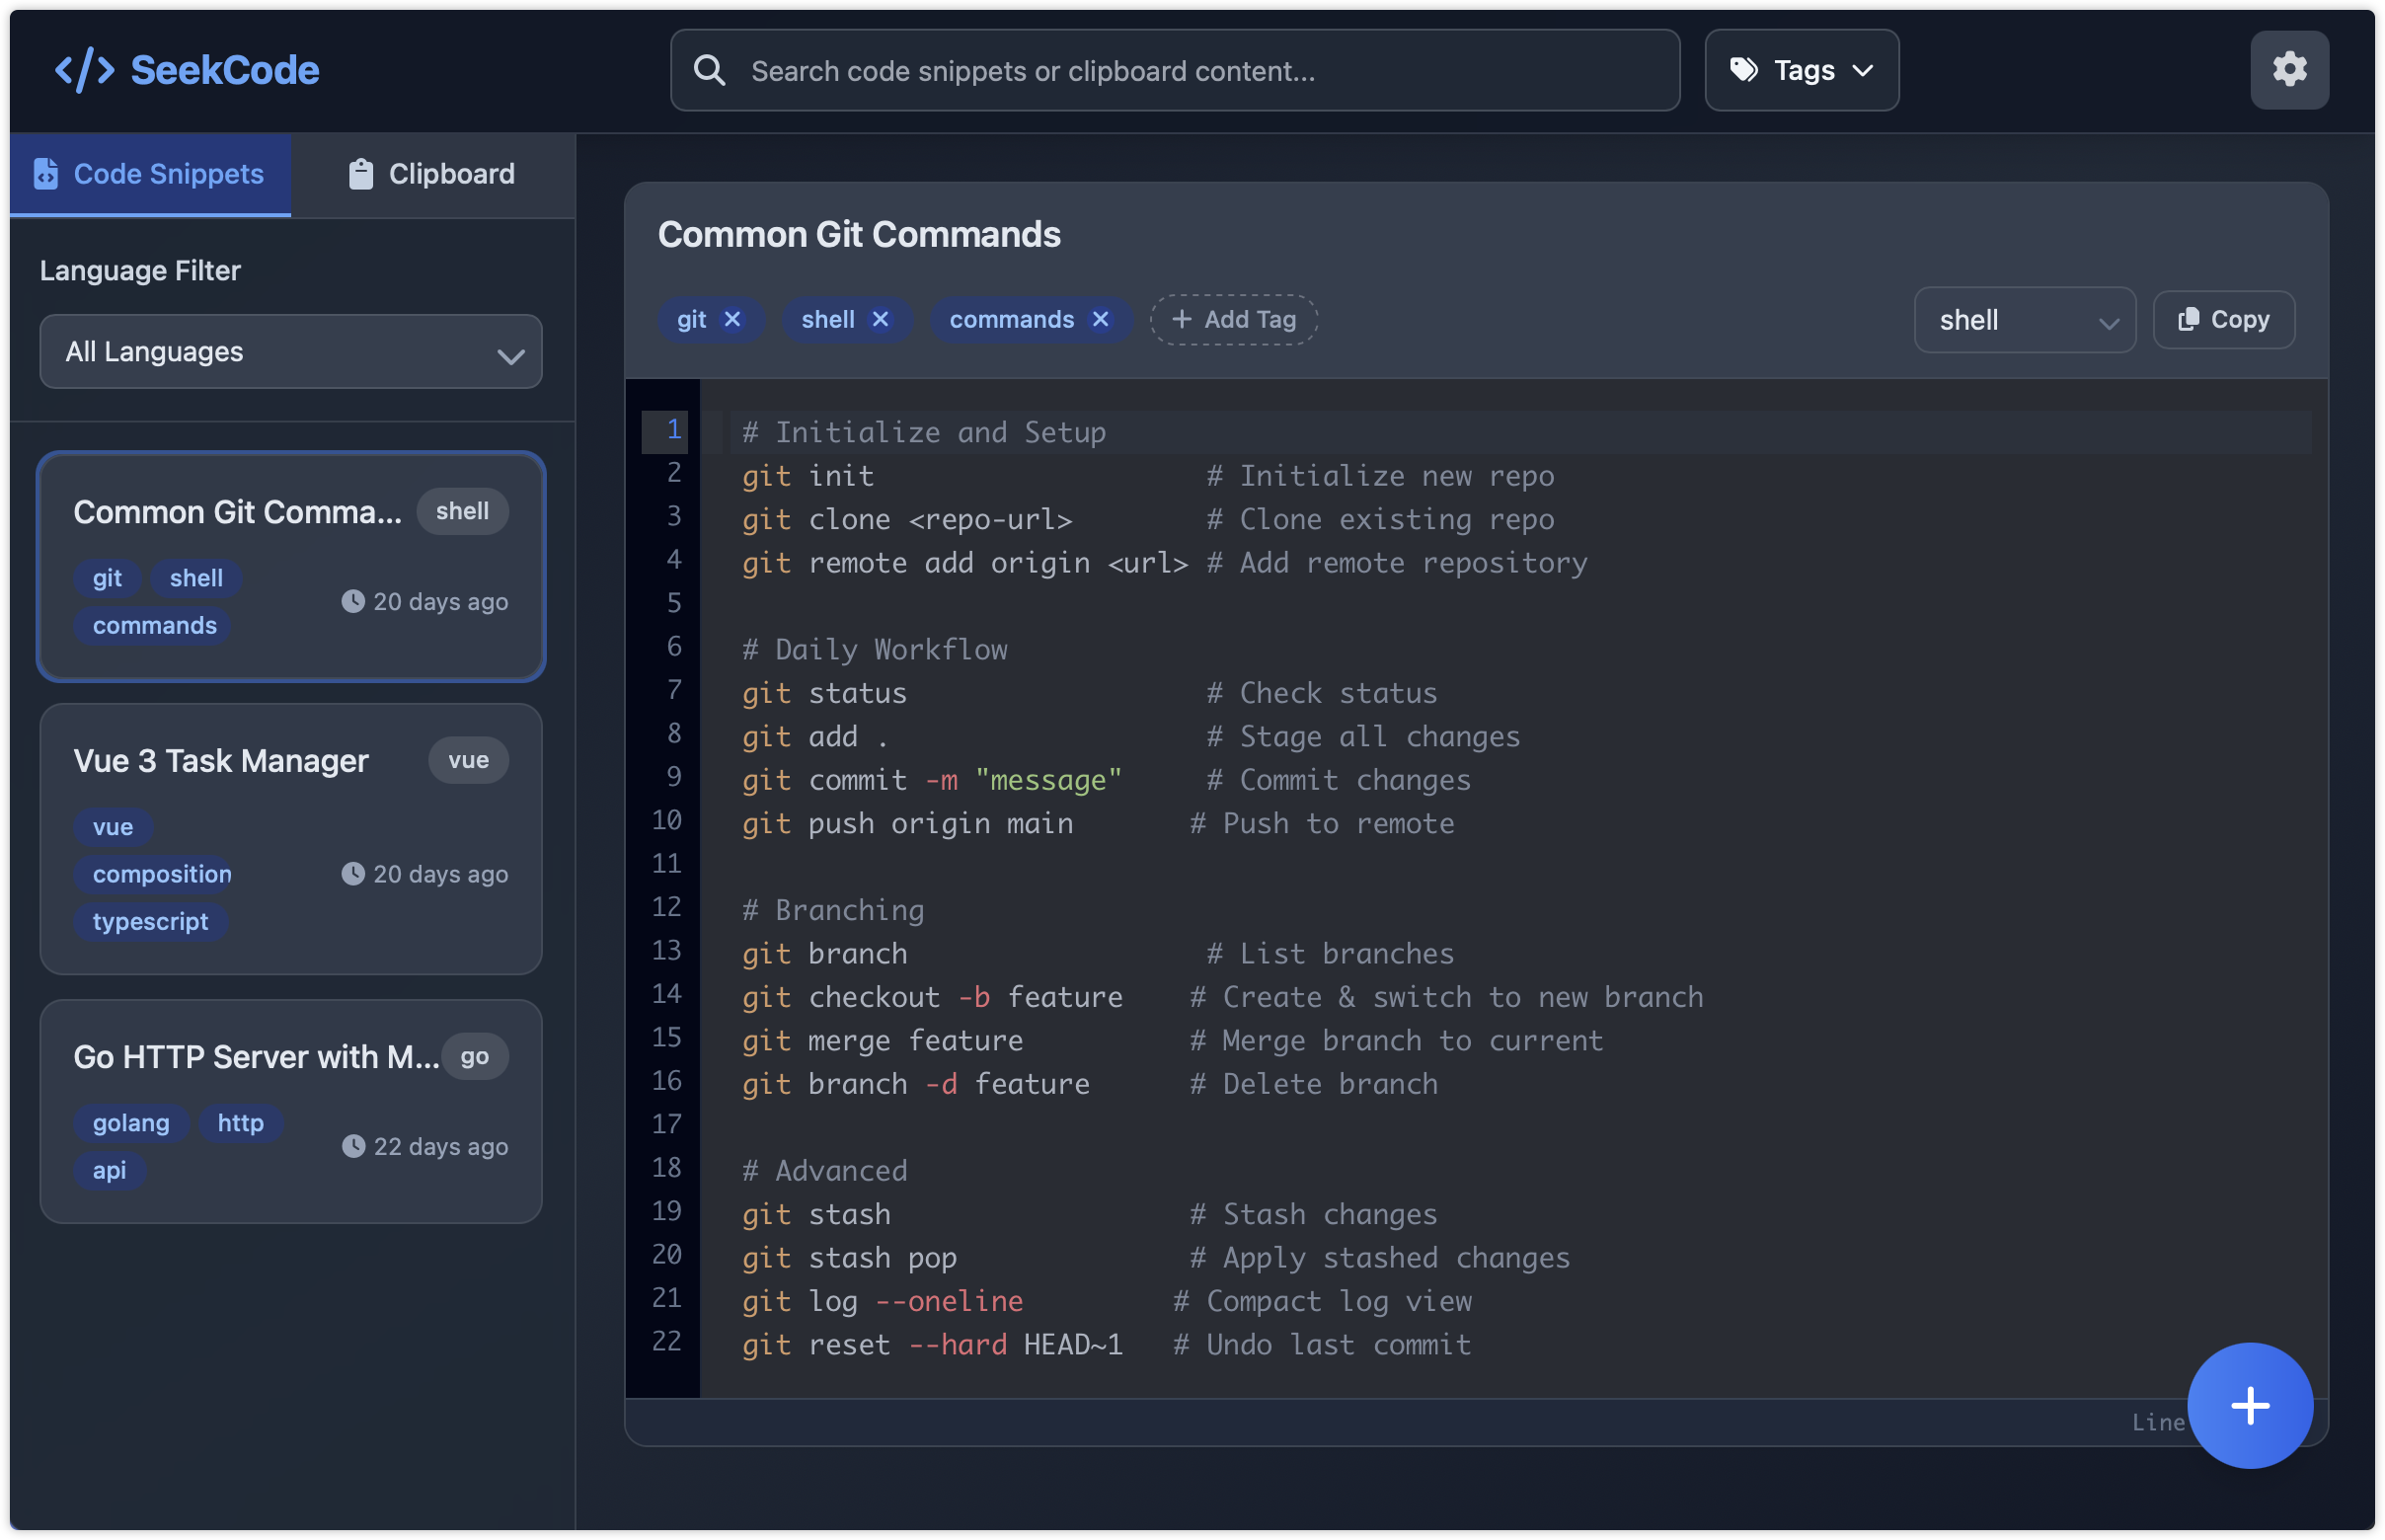This screenshot has height=1540, width=2385.
Task: Open the Tags dropdown
Action: pos(1801,70)
